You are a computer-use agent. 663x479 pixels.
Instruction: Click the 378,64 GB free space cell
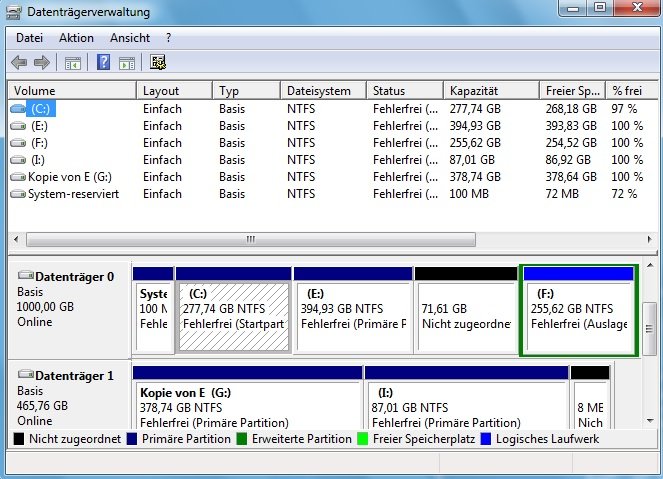coord(571,177)
